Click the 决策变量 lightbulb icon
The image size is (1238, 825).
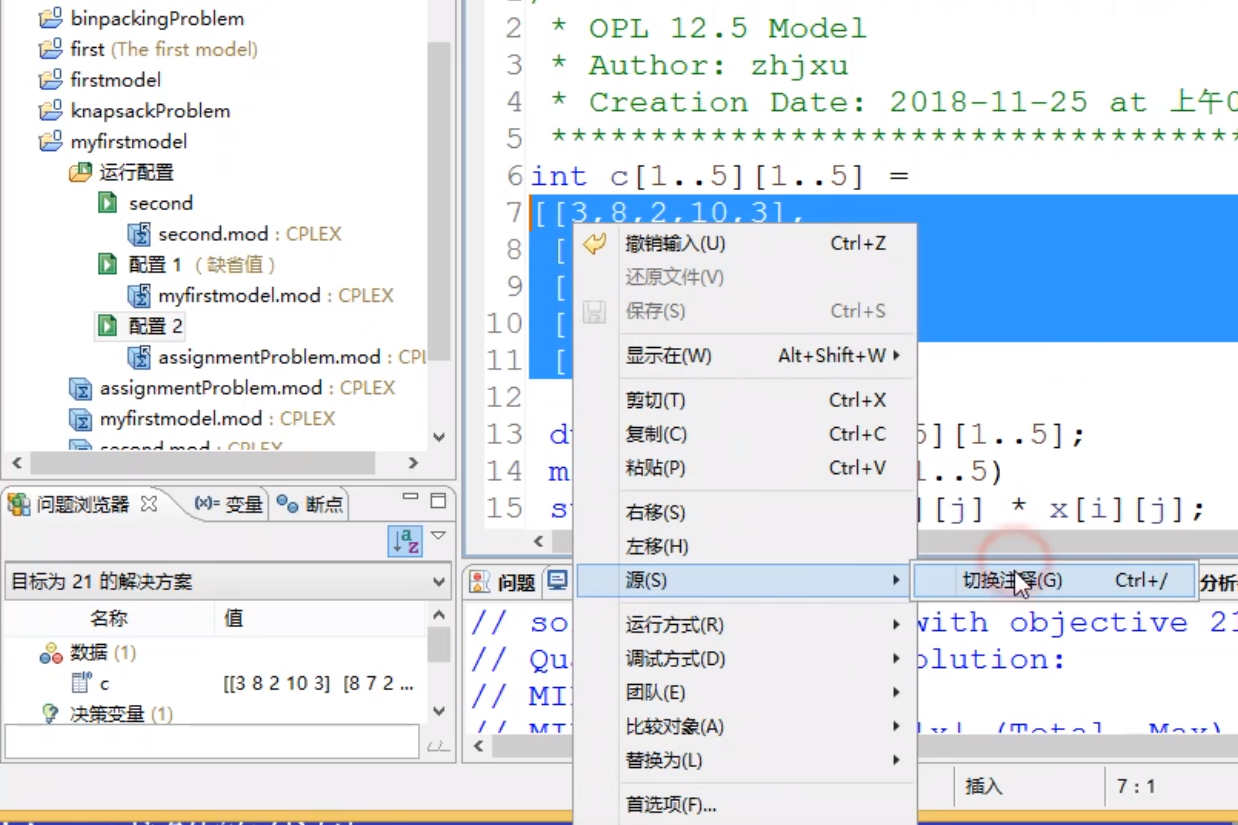pos(50,714)
